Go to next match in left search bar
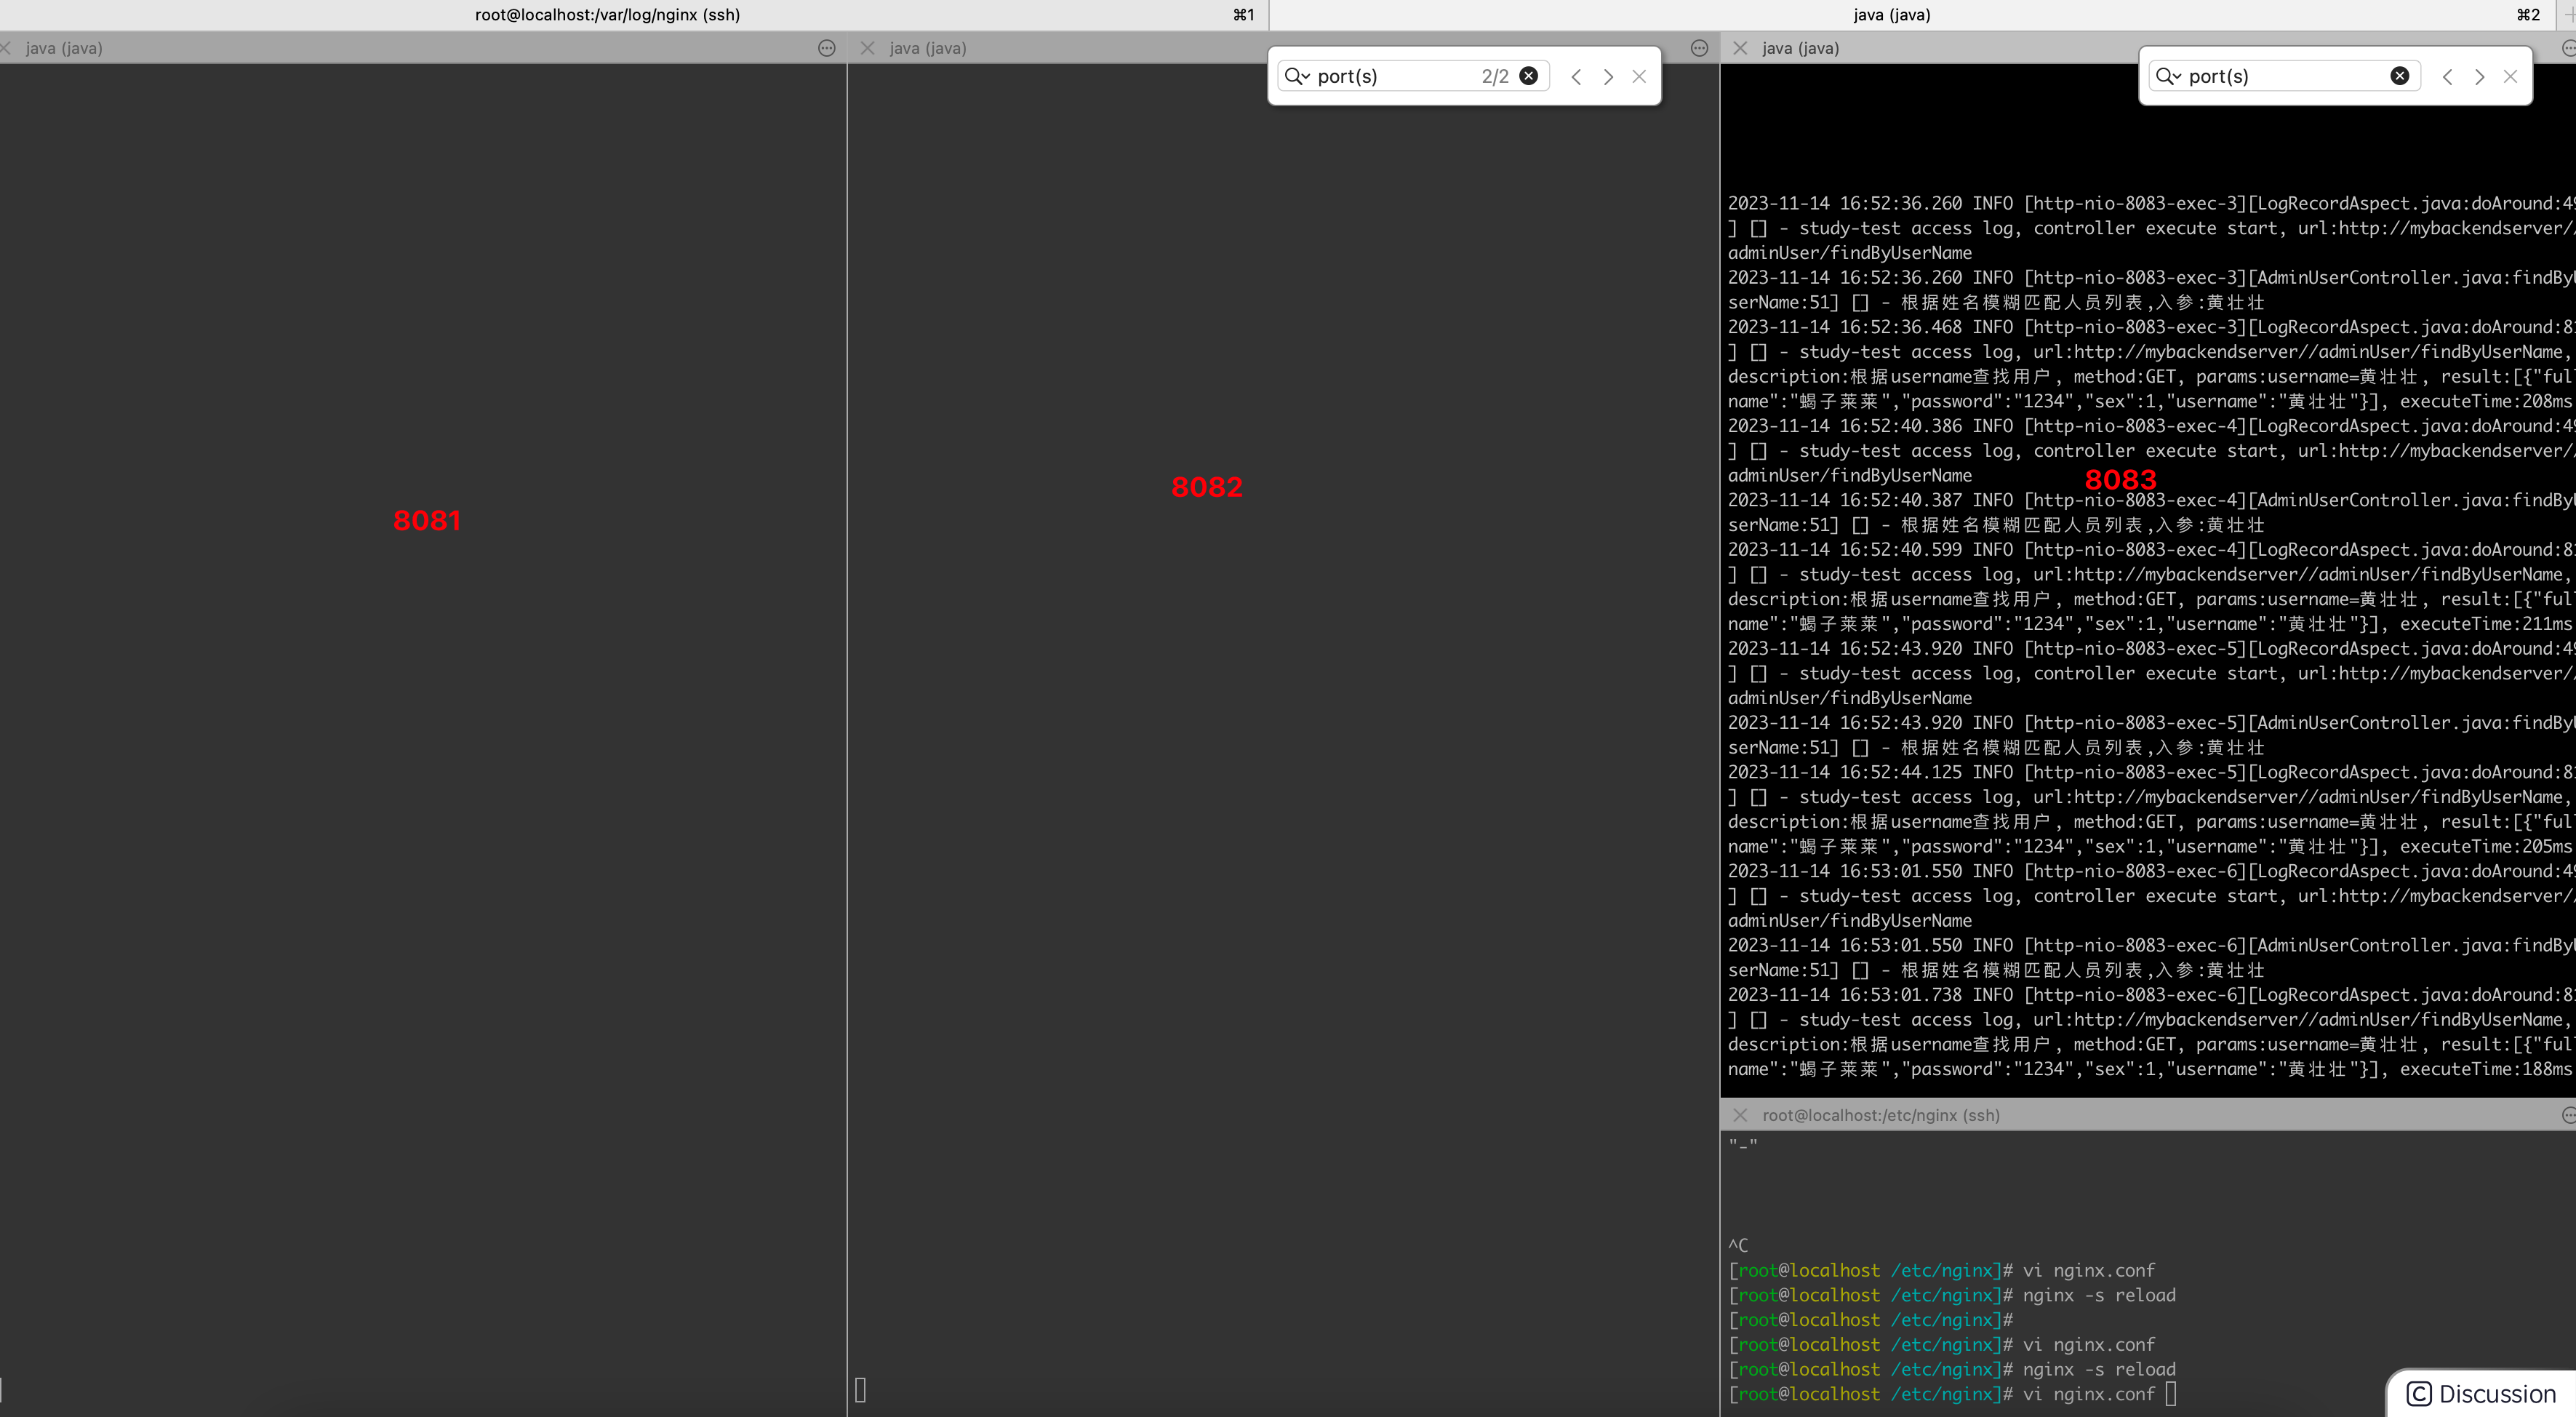The image size is (2576, 1417). pyautogui.click(x=1608, y=77)
